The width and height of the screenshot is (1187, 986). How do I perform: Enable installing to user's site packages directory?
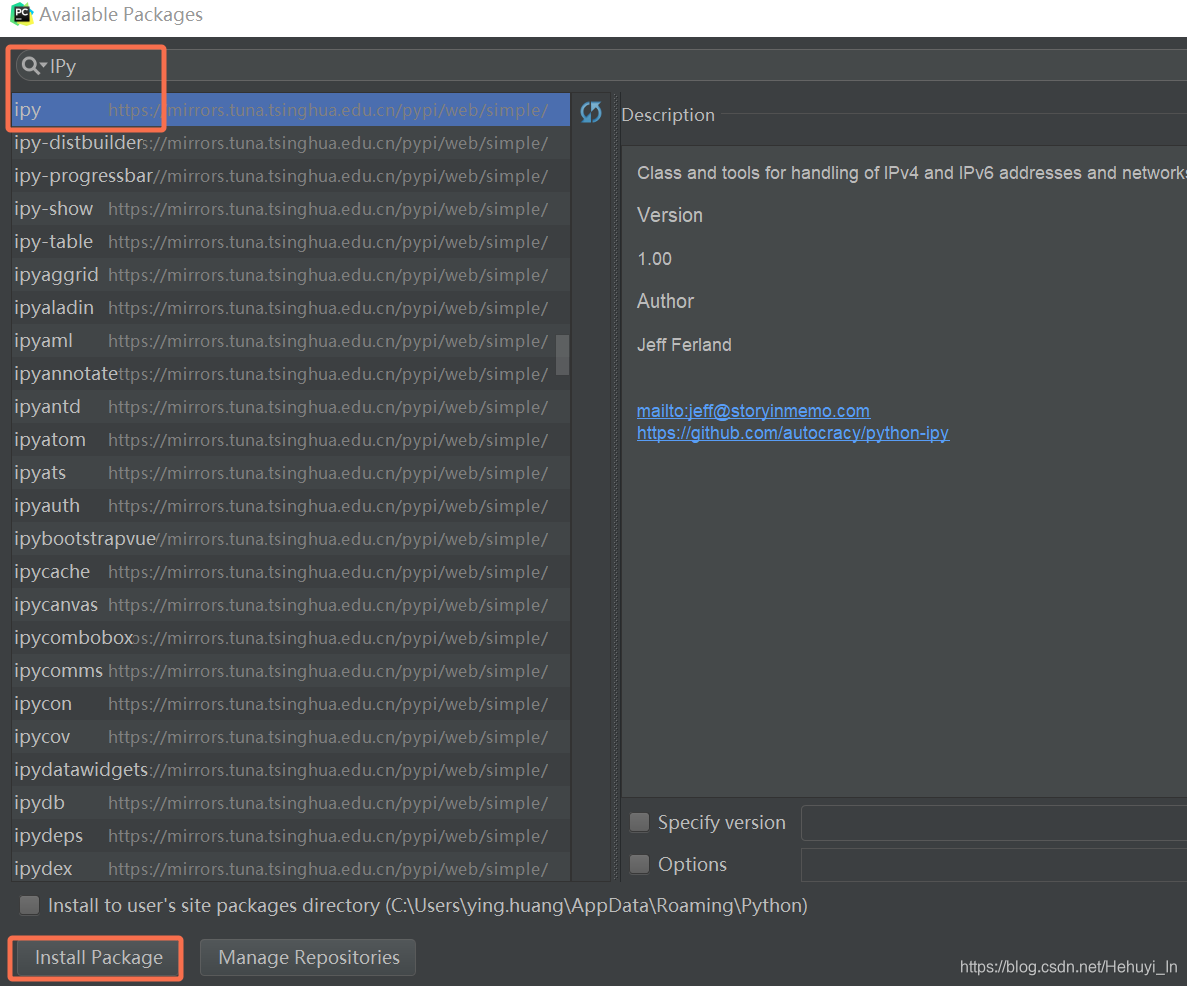(29, 905)
